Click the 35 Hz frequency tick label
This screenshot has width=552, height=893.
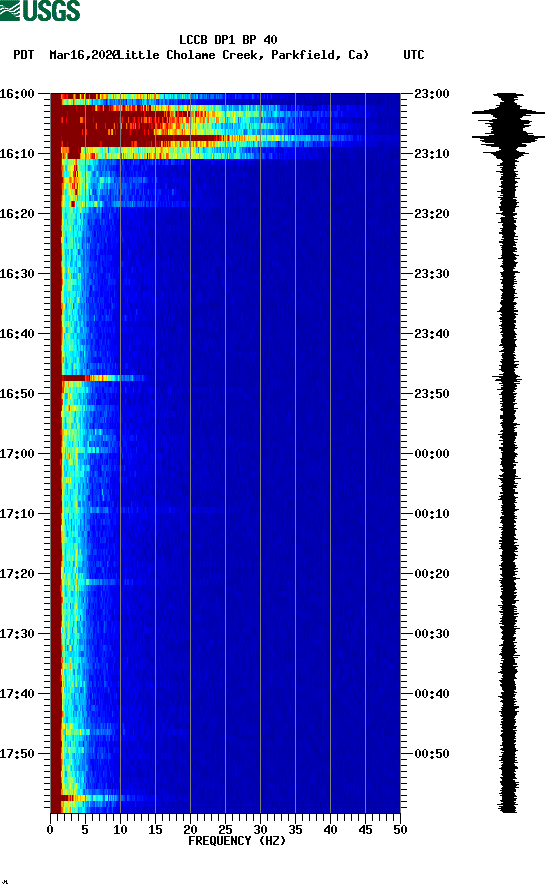tap(295, 830)
